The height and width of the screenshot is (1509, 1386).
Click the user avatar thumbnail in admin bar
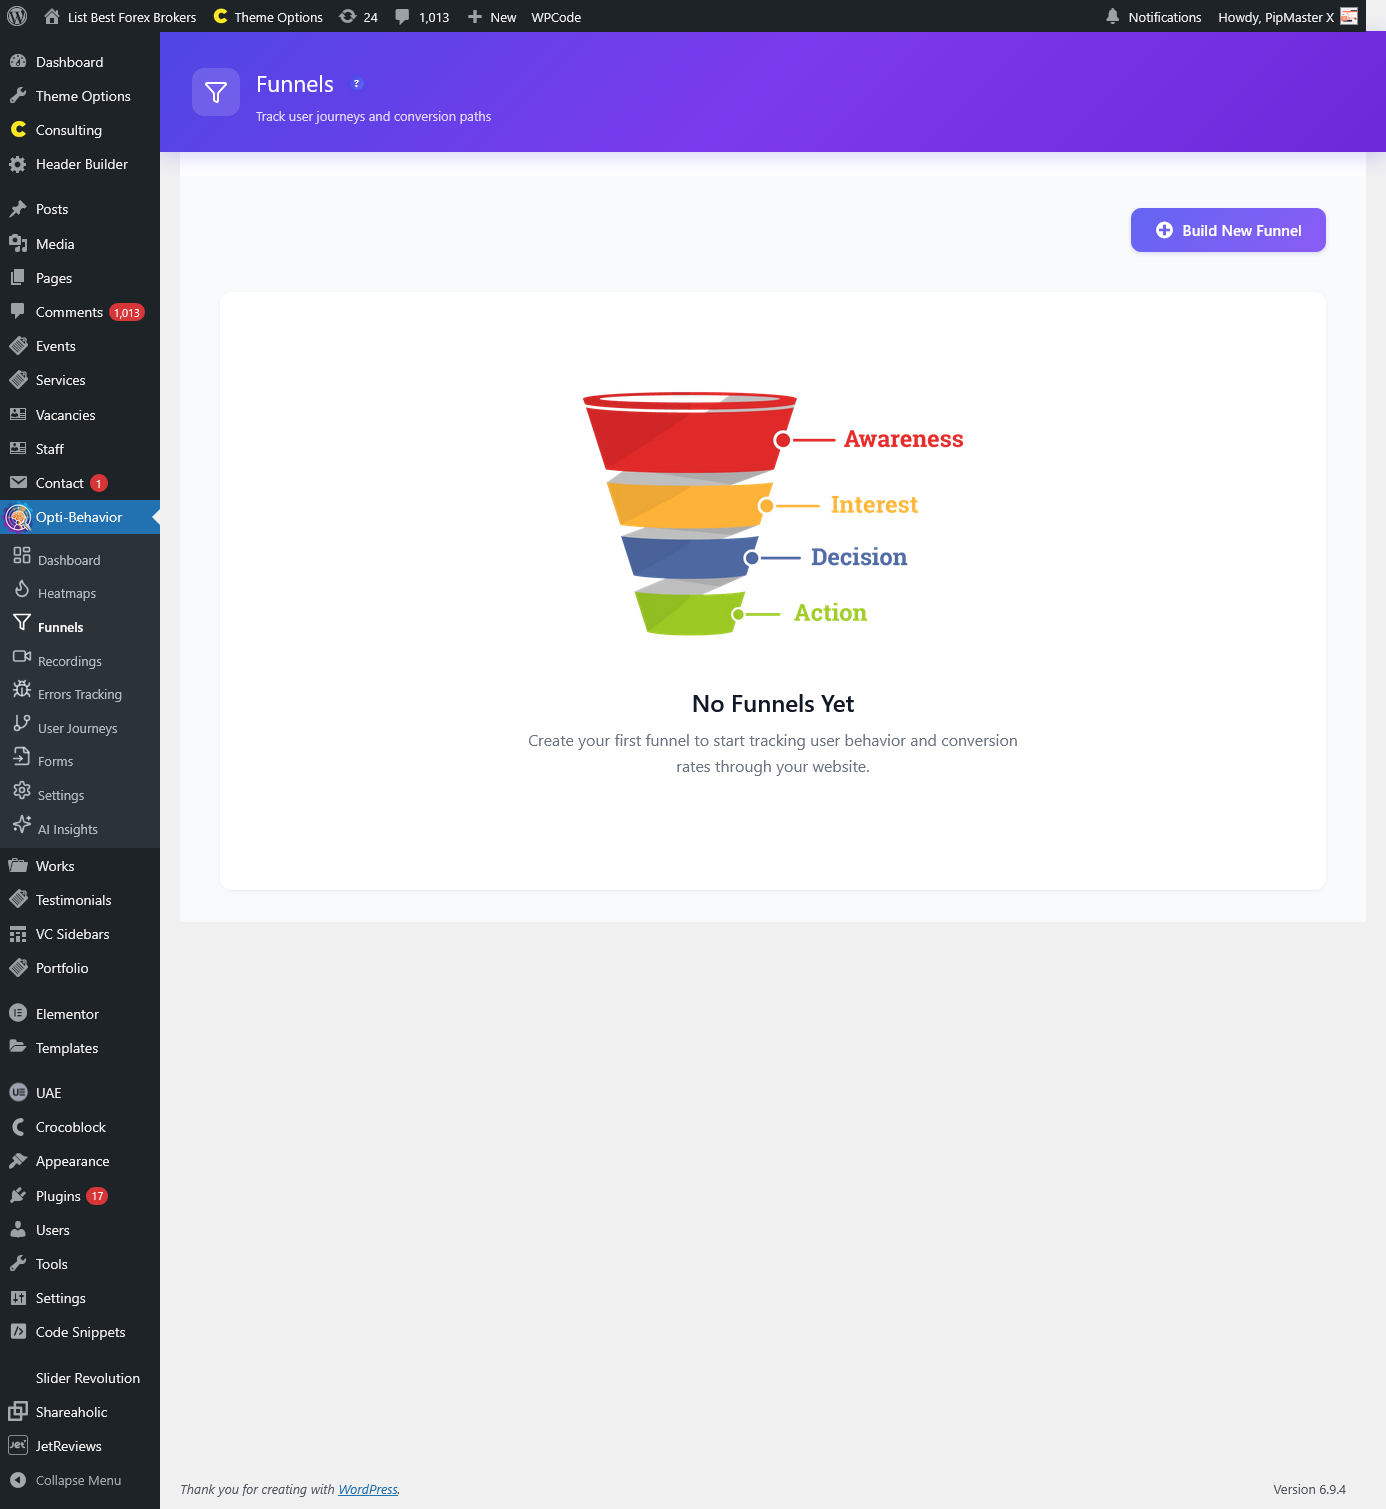tap(1349, 16)
